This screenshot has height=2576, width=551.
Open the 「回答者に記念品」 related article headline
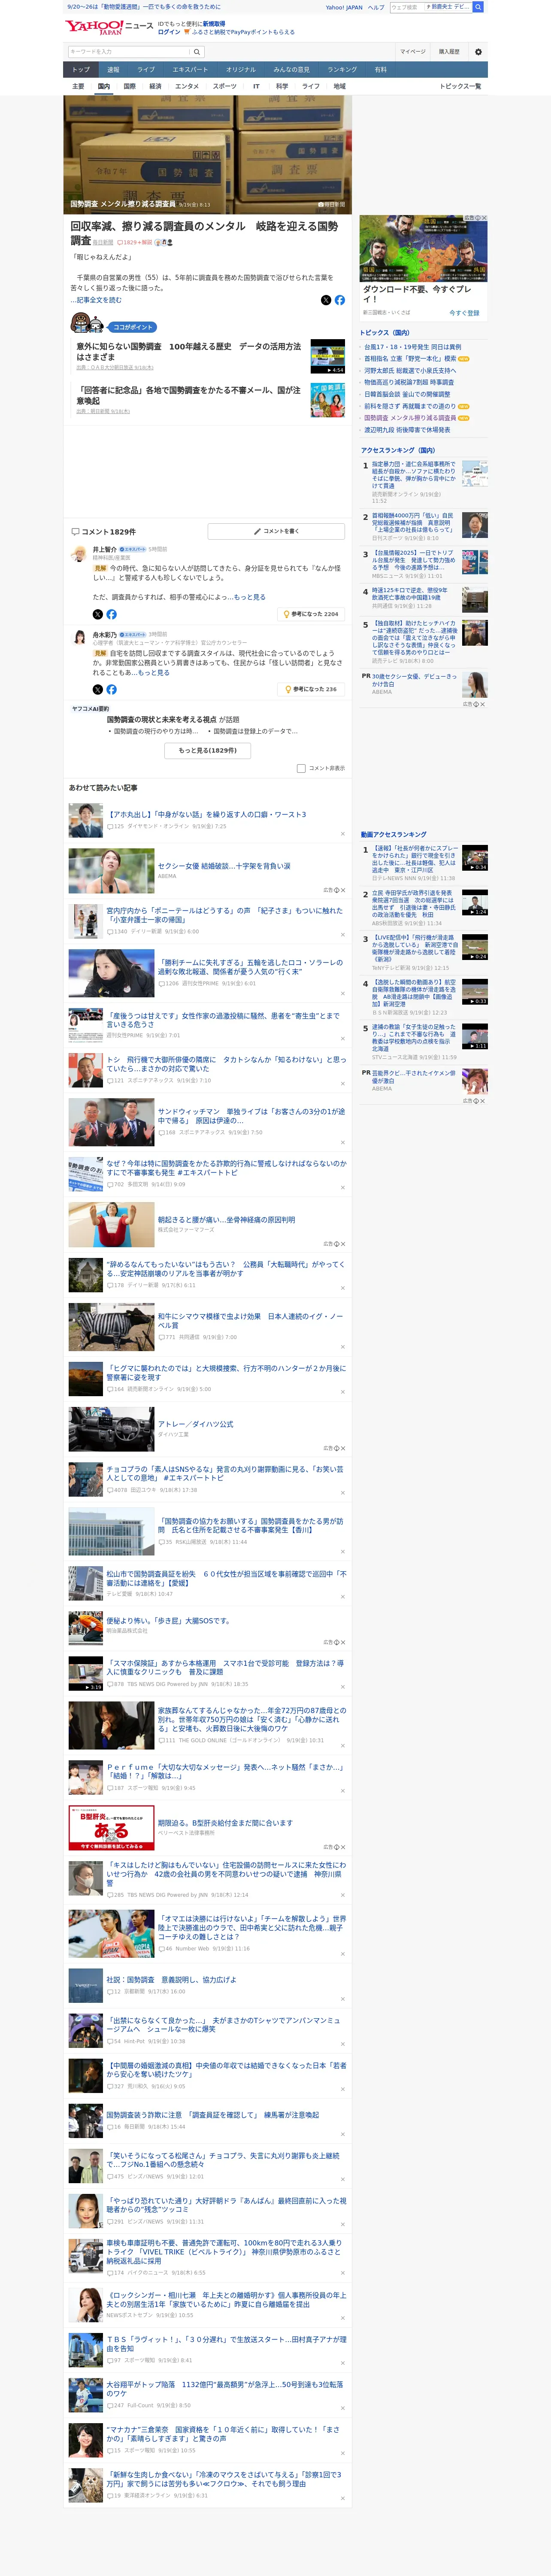(189, 395)
